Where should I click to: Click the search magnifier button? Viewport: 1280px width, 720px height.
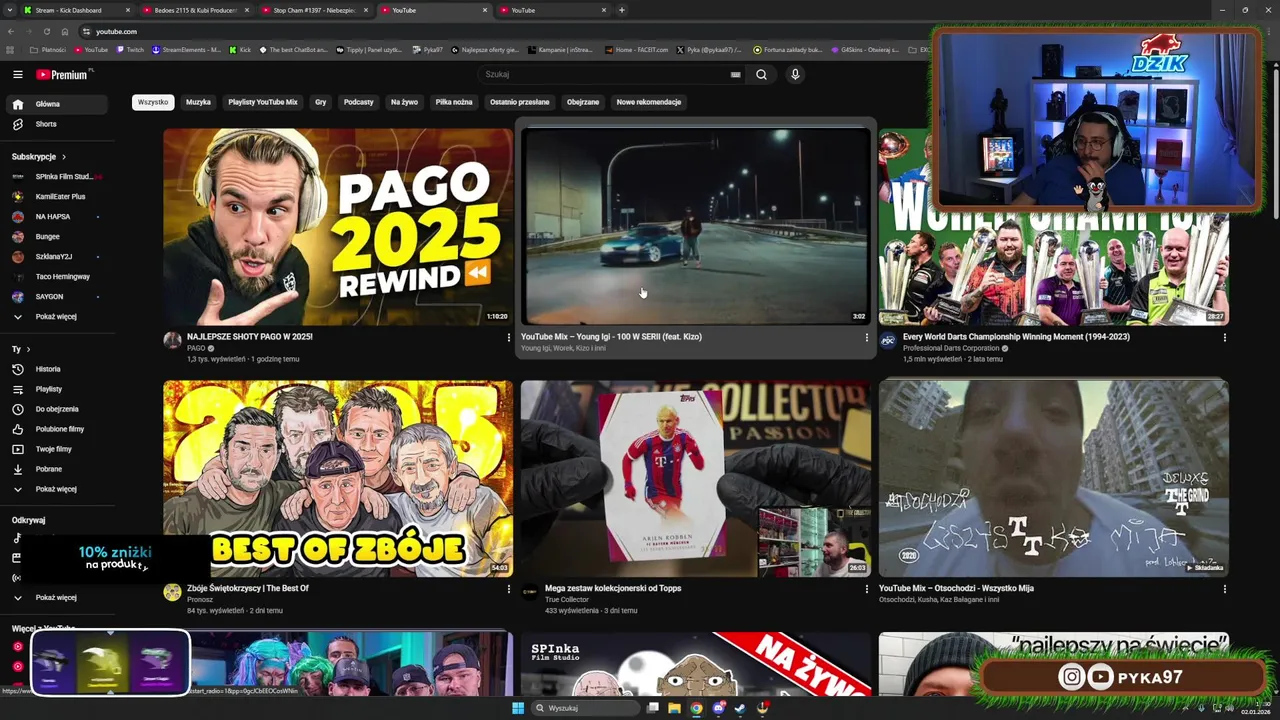(x=761, y=74)
